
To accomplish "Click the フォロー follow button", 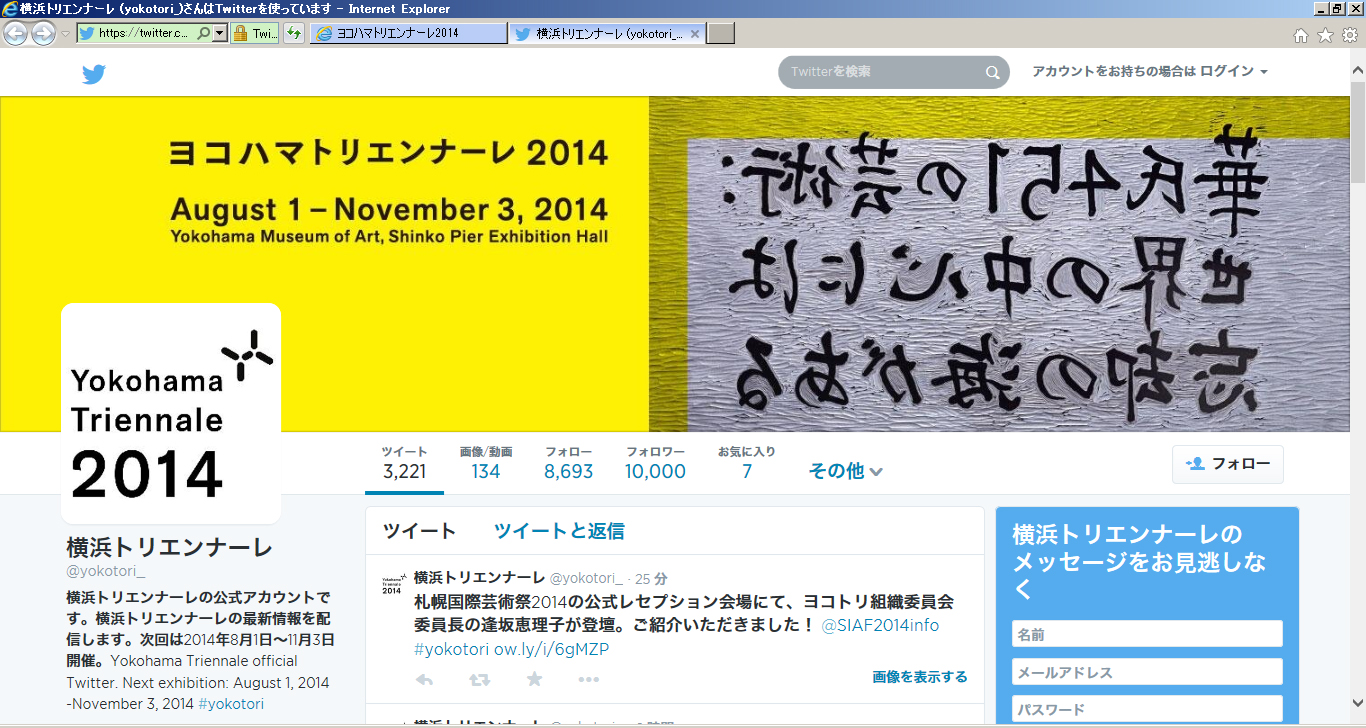I will click(1227, 464).
